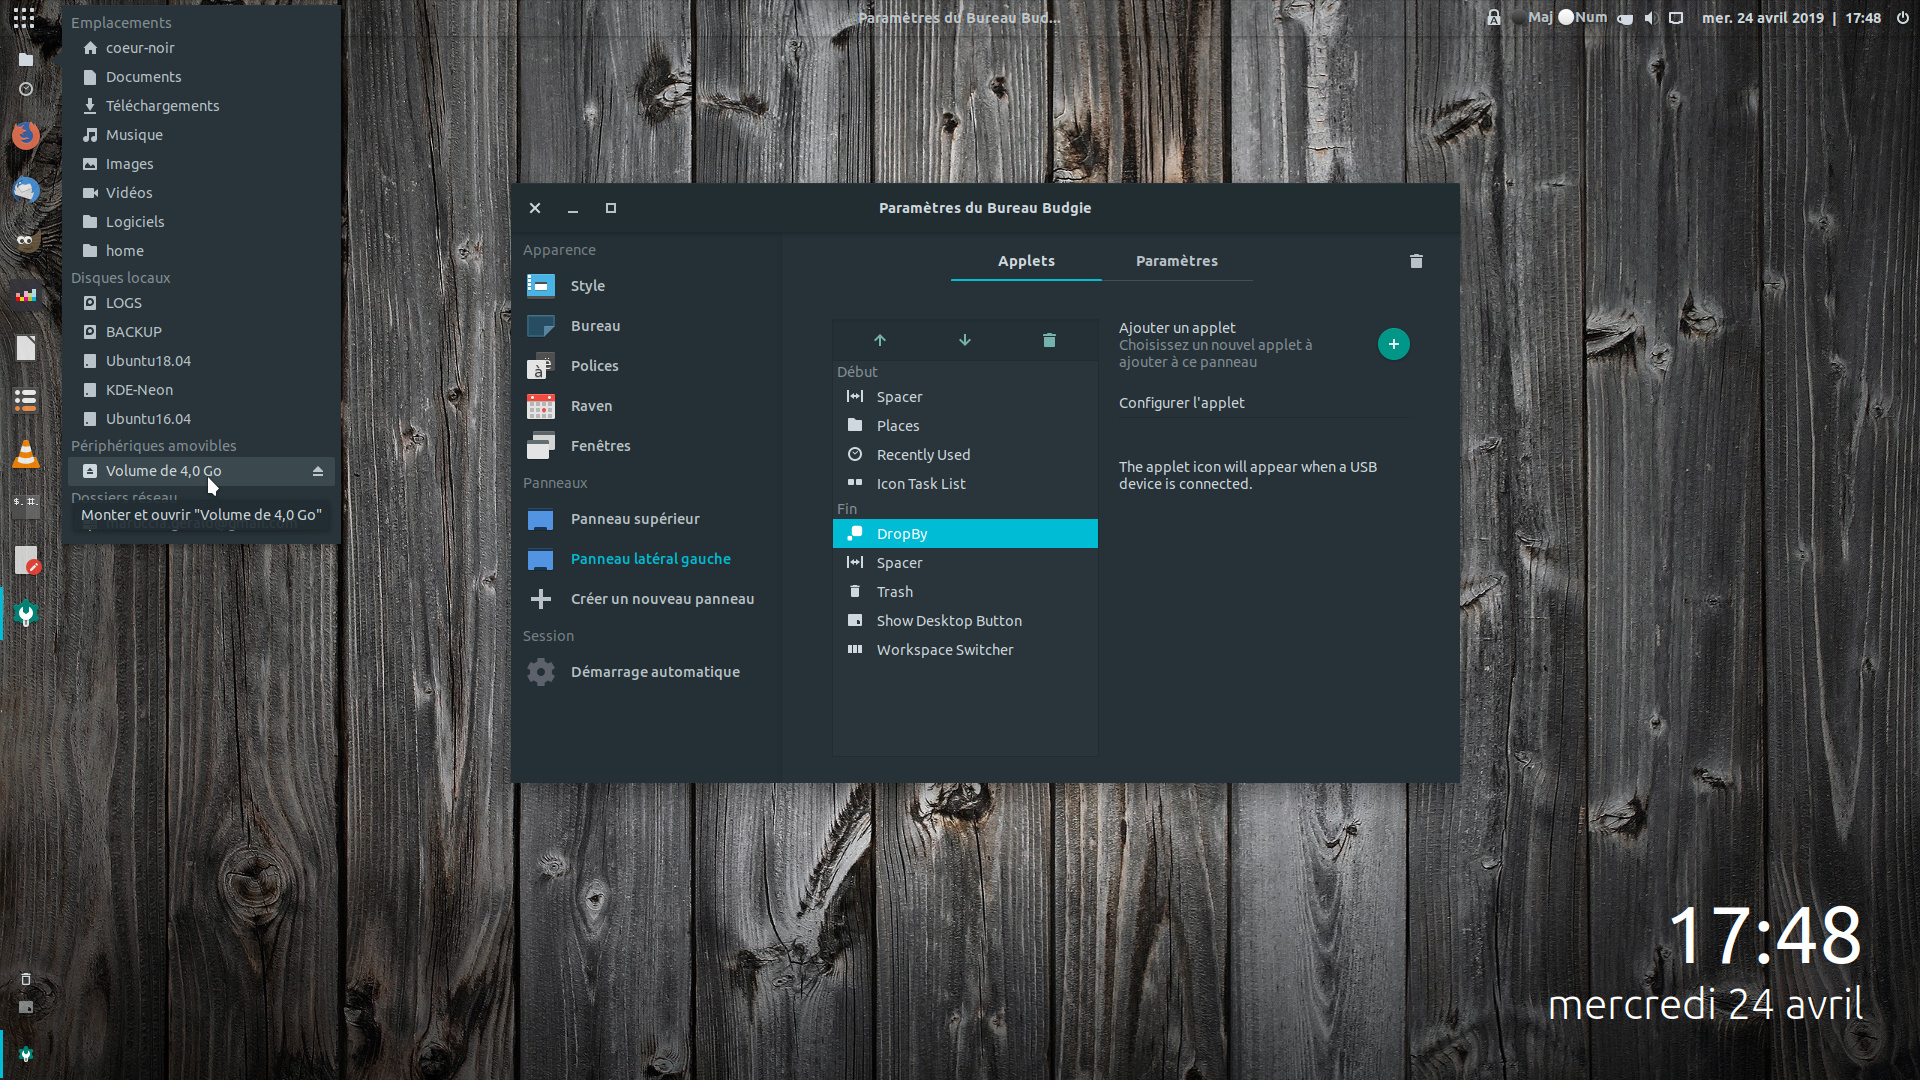This screenshot has width=1920, height=1080.
Task: Move the applet down with the arrow icon
Action: click(x=965, y=341)
